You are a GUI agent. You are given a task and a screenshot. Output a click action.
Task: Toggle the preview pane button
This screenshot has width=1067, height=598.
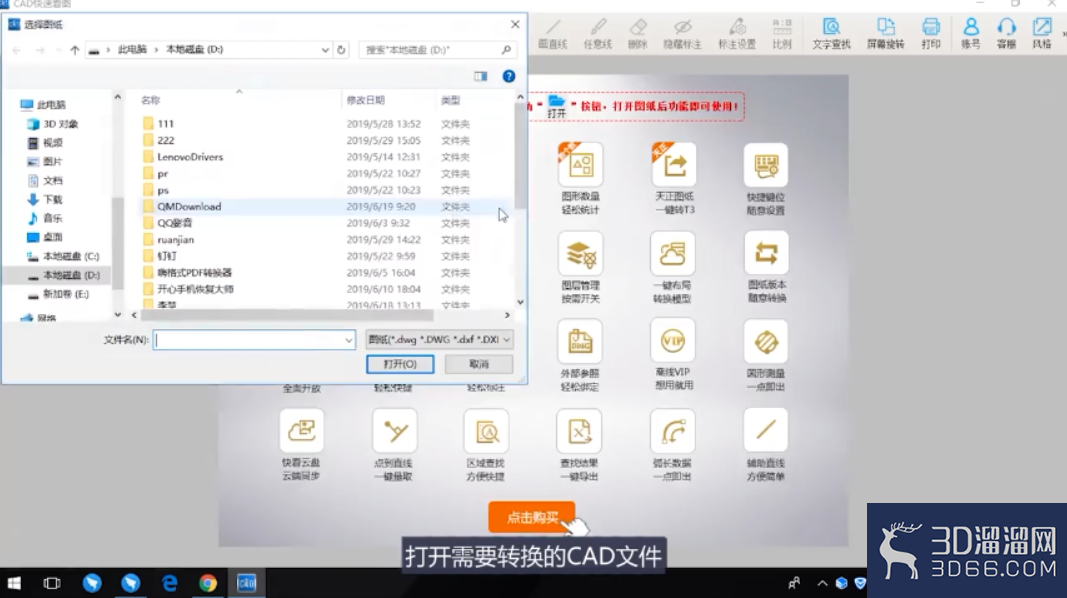point(480,76)
